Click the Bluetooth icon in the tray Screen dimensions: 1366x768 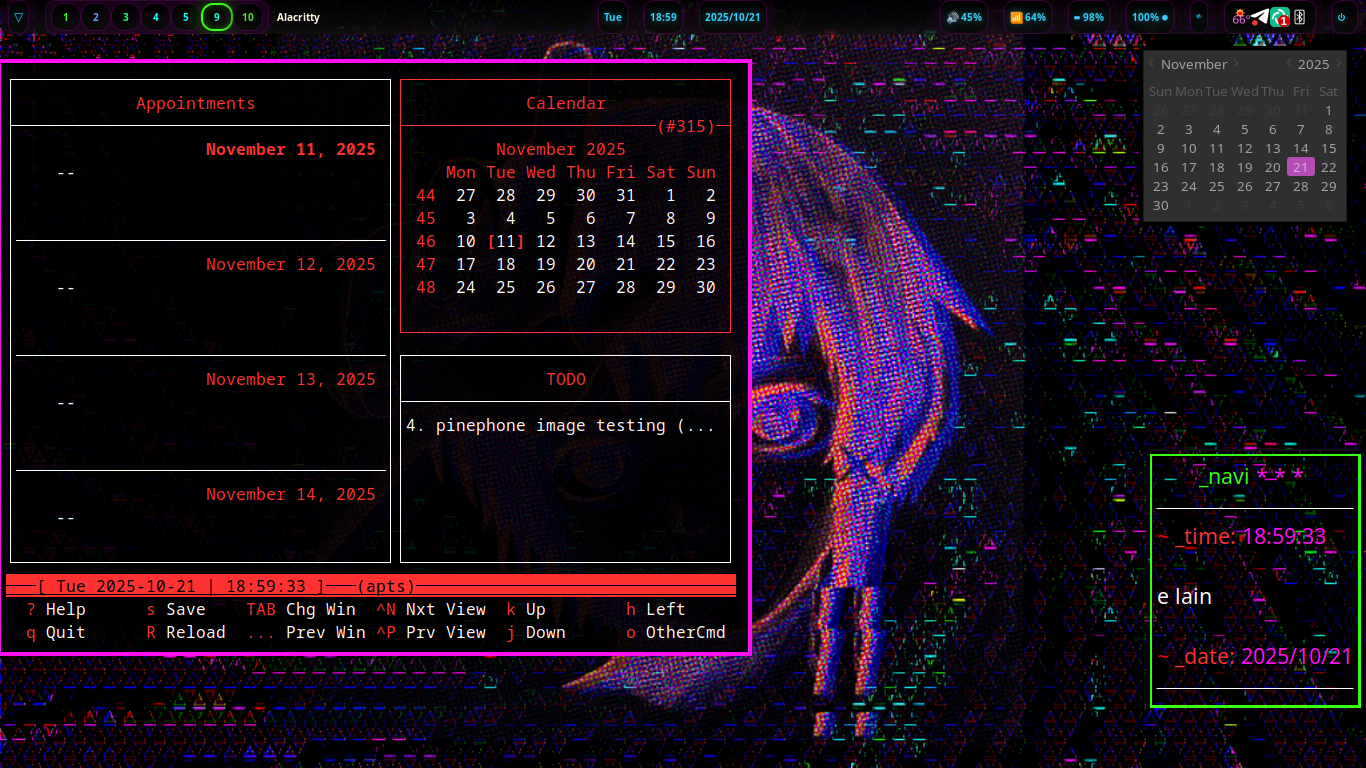(1300, 17)
